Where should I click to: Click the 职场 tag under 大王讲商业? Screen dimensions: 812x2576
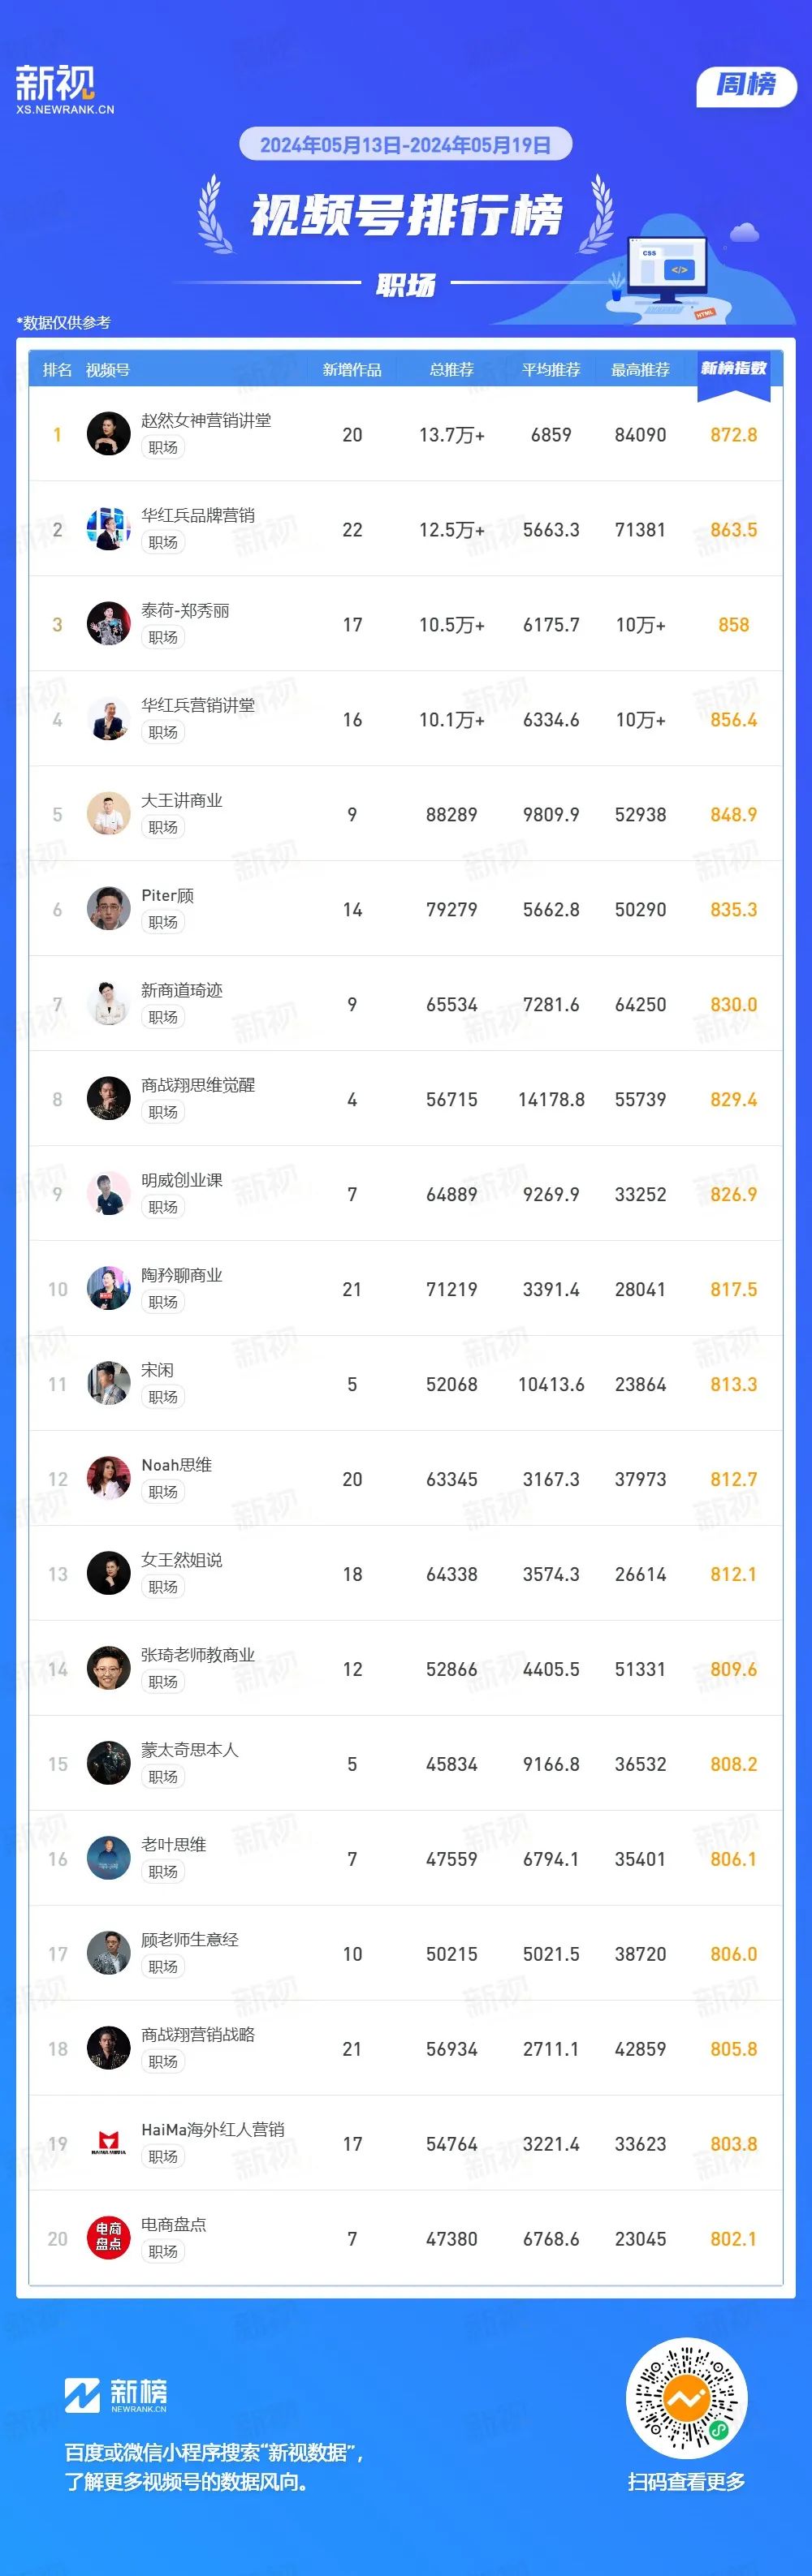click(163, 827)
